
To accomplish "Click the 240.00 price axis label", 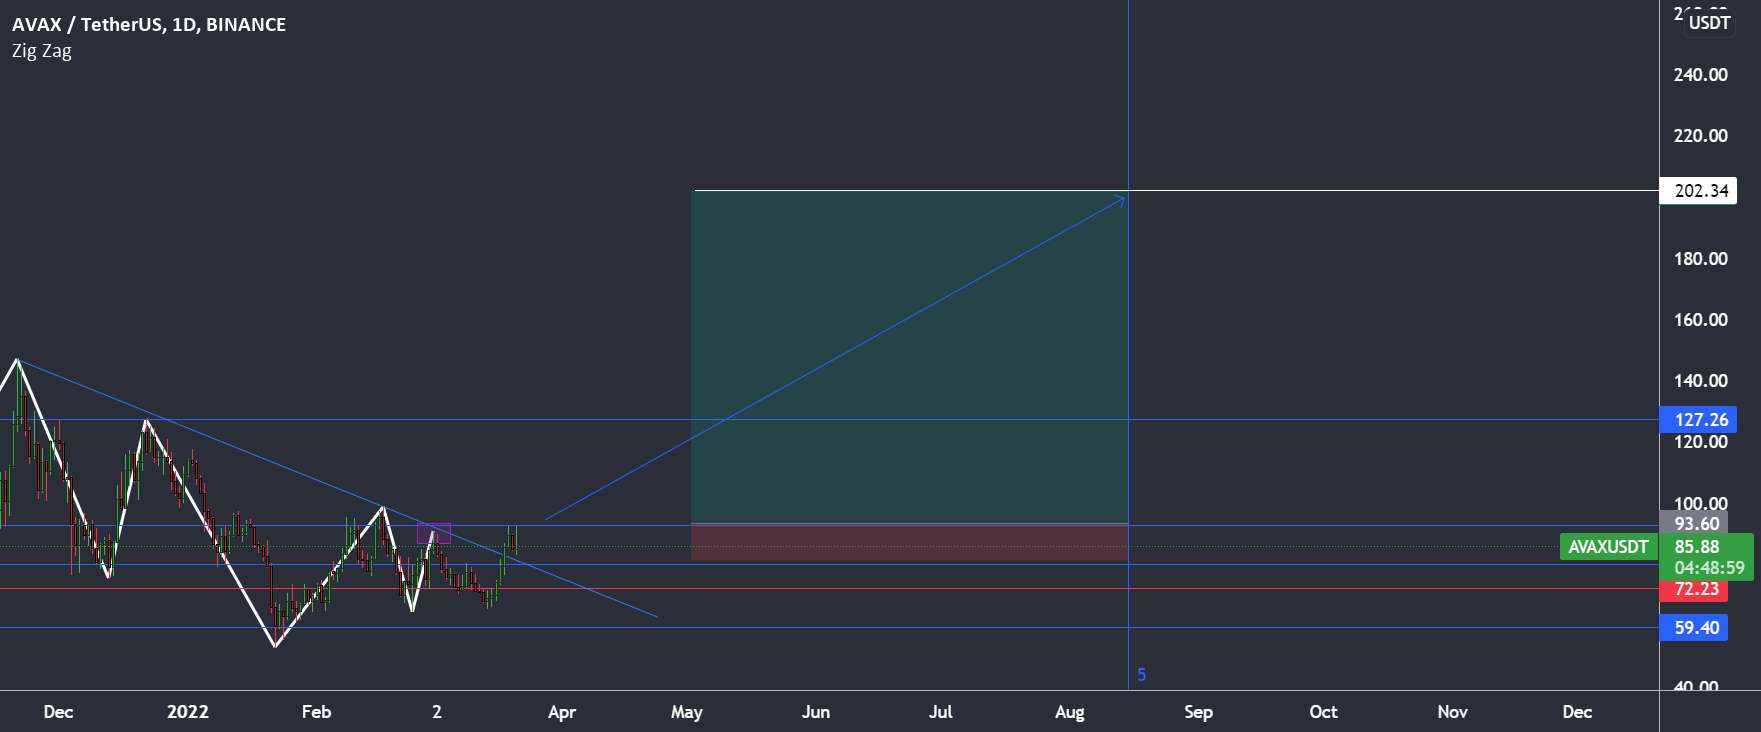I will tap(1700, 75).
